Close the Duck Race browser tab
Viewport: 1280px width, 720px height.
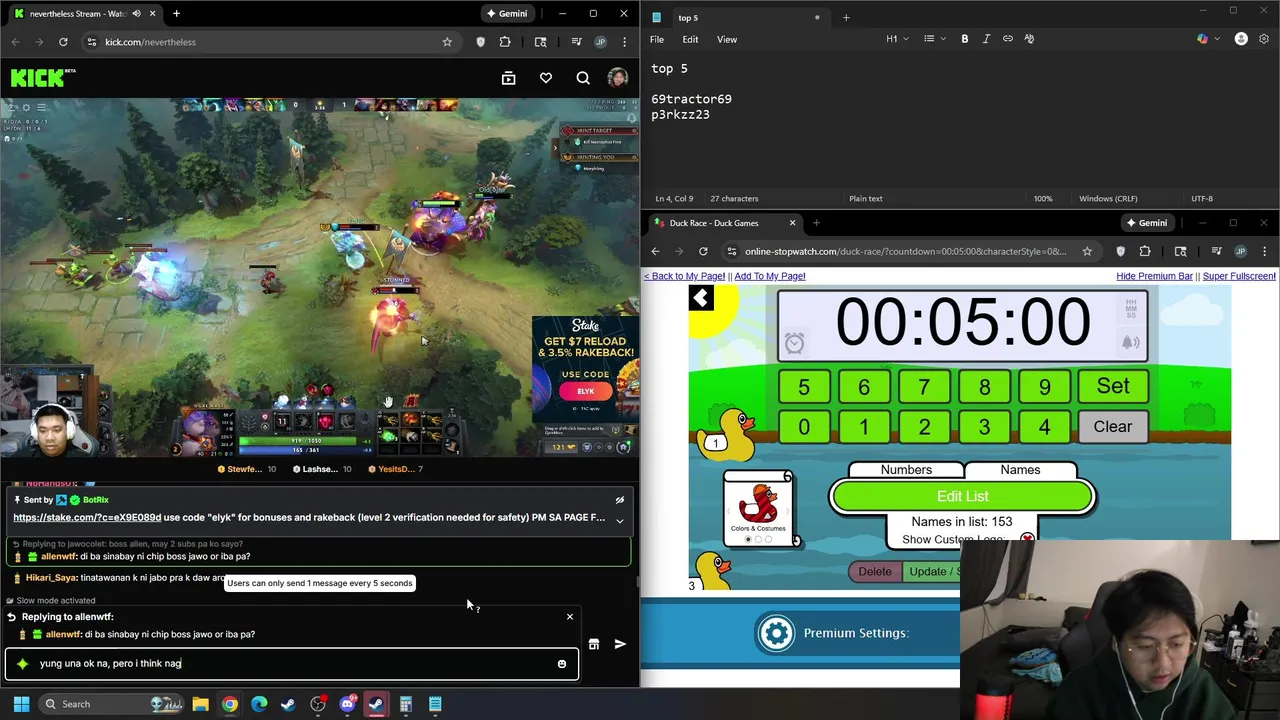coord(792,223)
